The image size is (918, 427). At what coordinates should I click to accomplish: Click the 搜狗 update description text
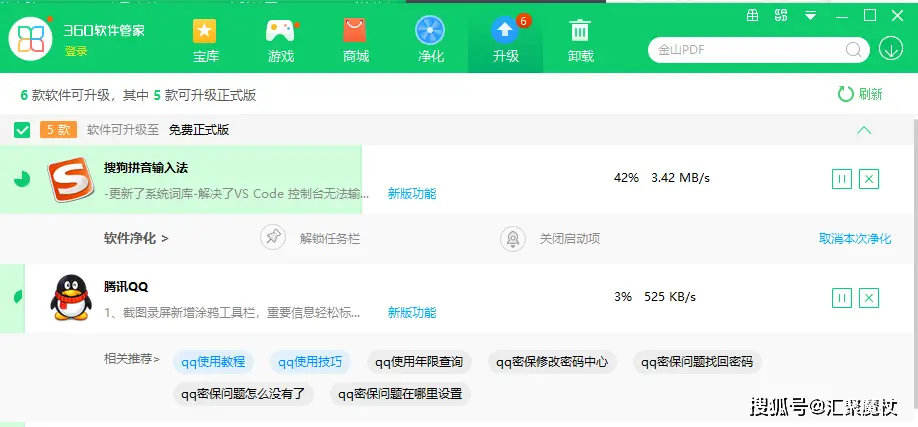click(x=237, y=193)
